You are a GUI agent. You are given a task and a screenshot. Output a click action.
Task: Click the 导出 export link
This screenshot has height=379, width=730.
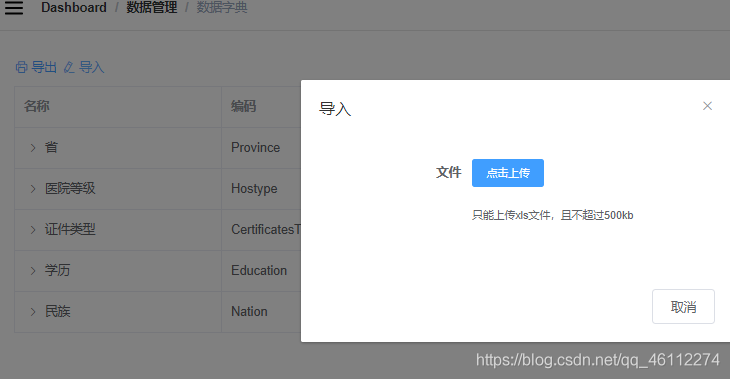[x=44, y=68]
